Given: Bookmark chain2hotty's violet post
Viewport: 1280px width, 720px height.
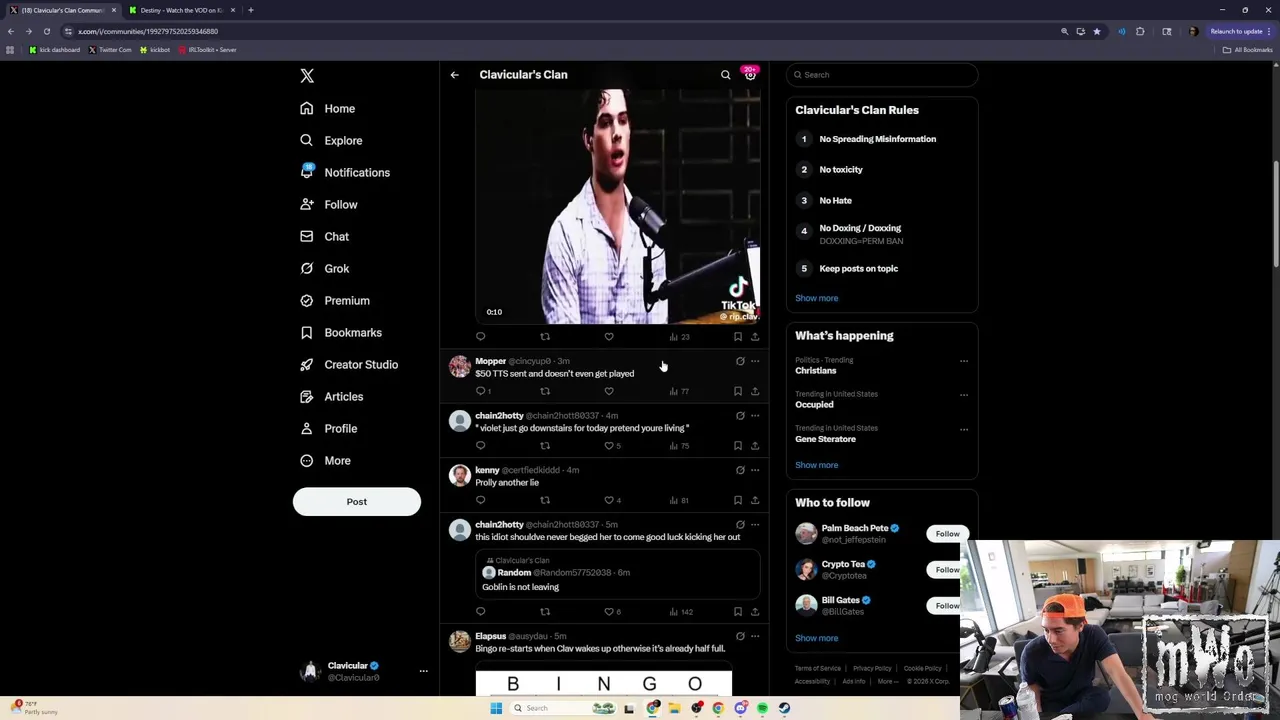Looking at the screenshot, I should tap(738, 445).
